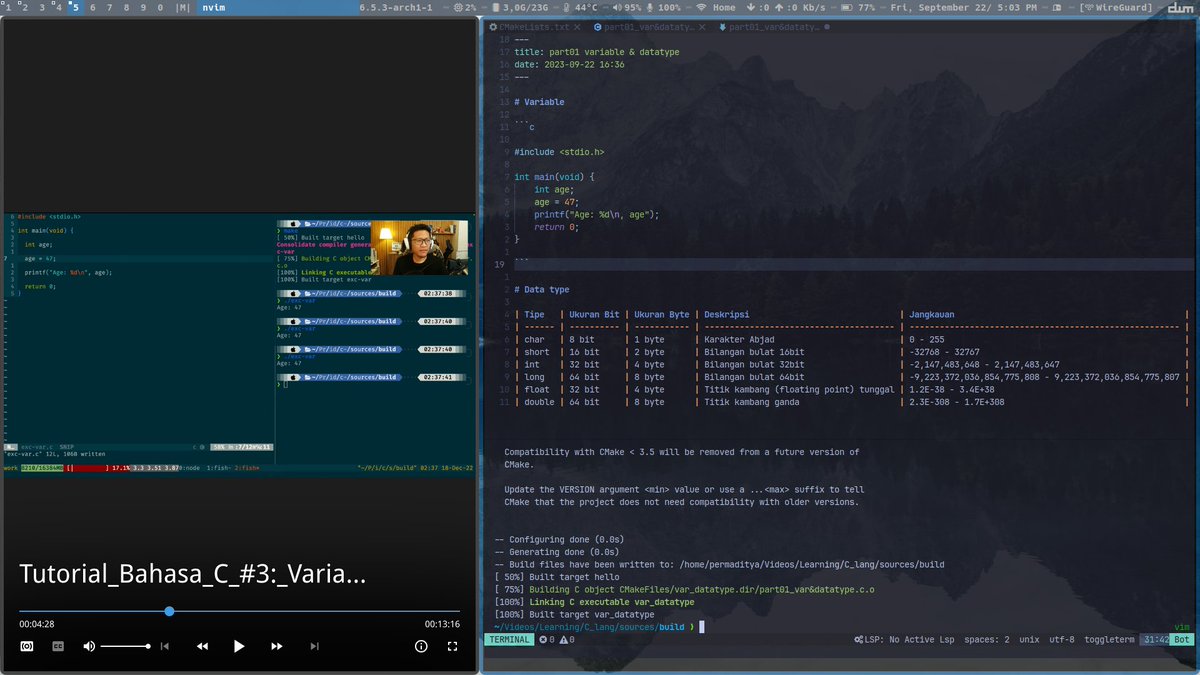The height and width of the screenshot is (675, 1200).
Task: Click the toggleterm filetype indicator
Action: pyautogui.click(x=1108, y=639)
